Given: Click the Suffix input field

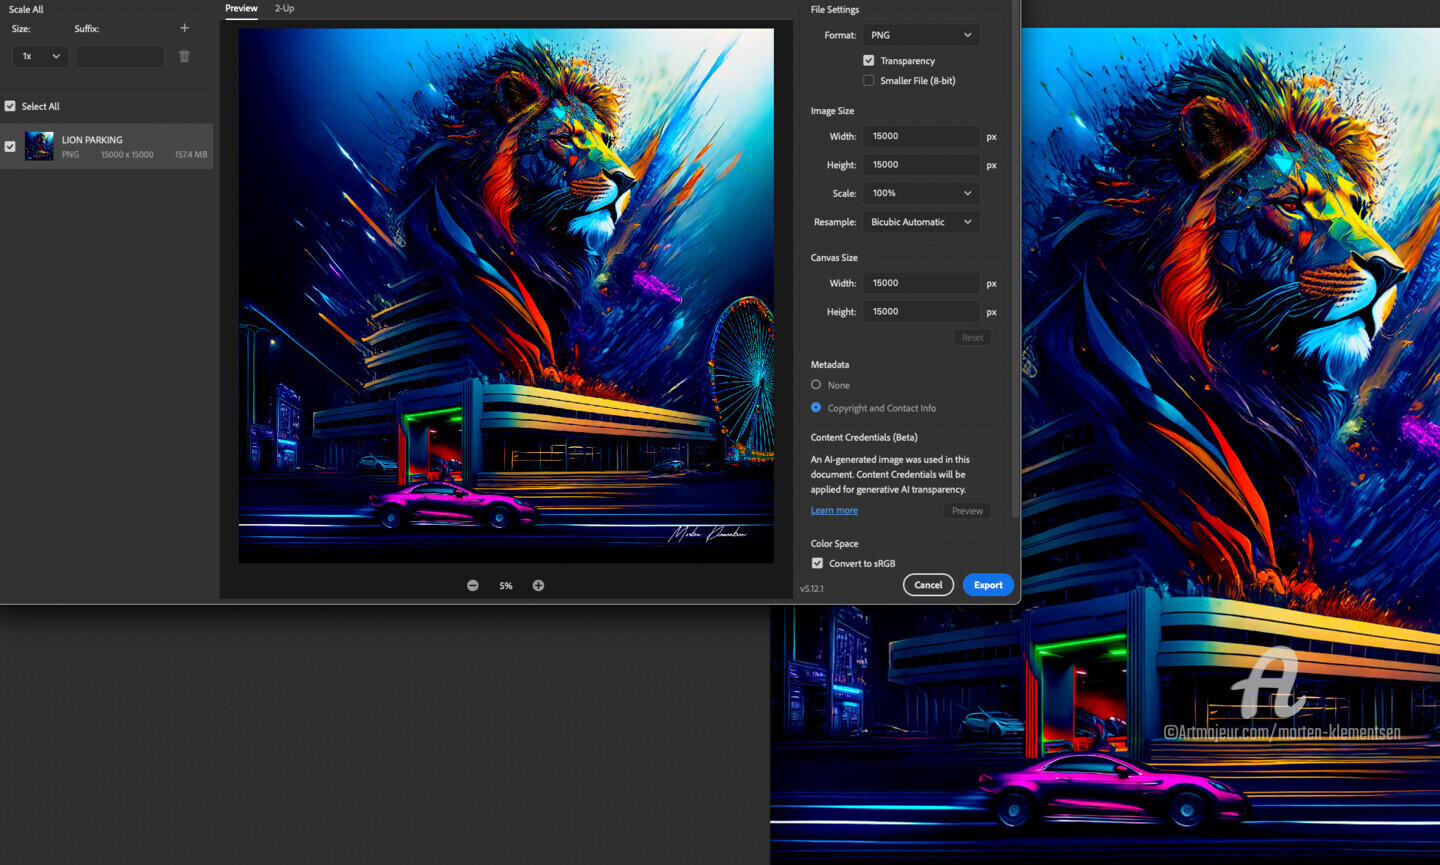Looking at the screenshot, I should tap(120, 56).
